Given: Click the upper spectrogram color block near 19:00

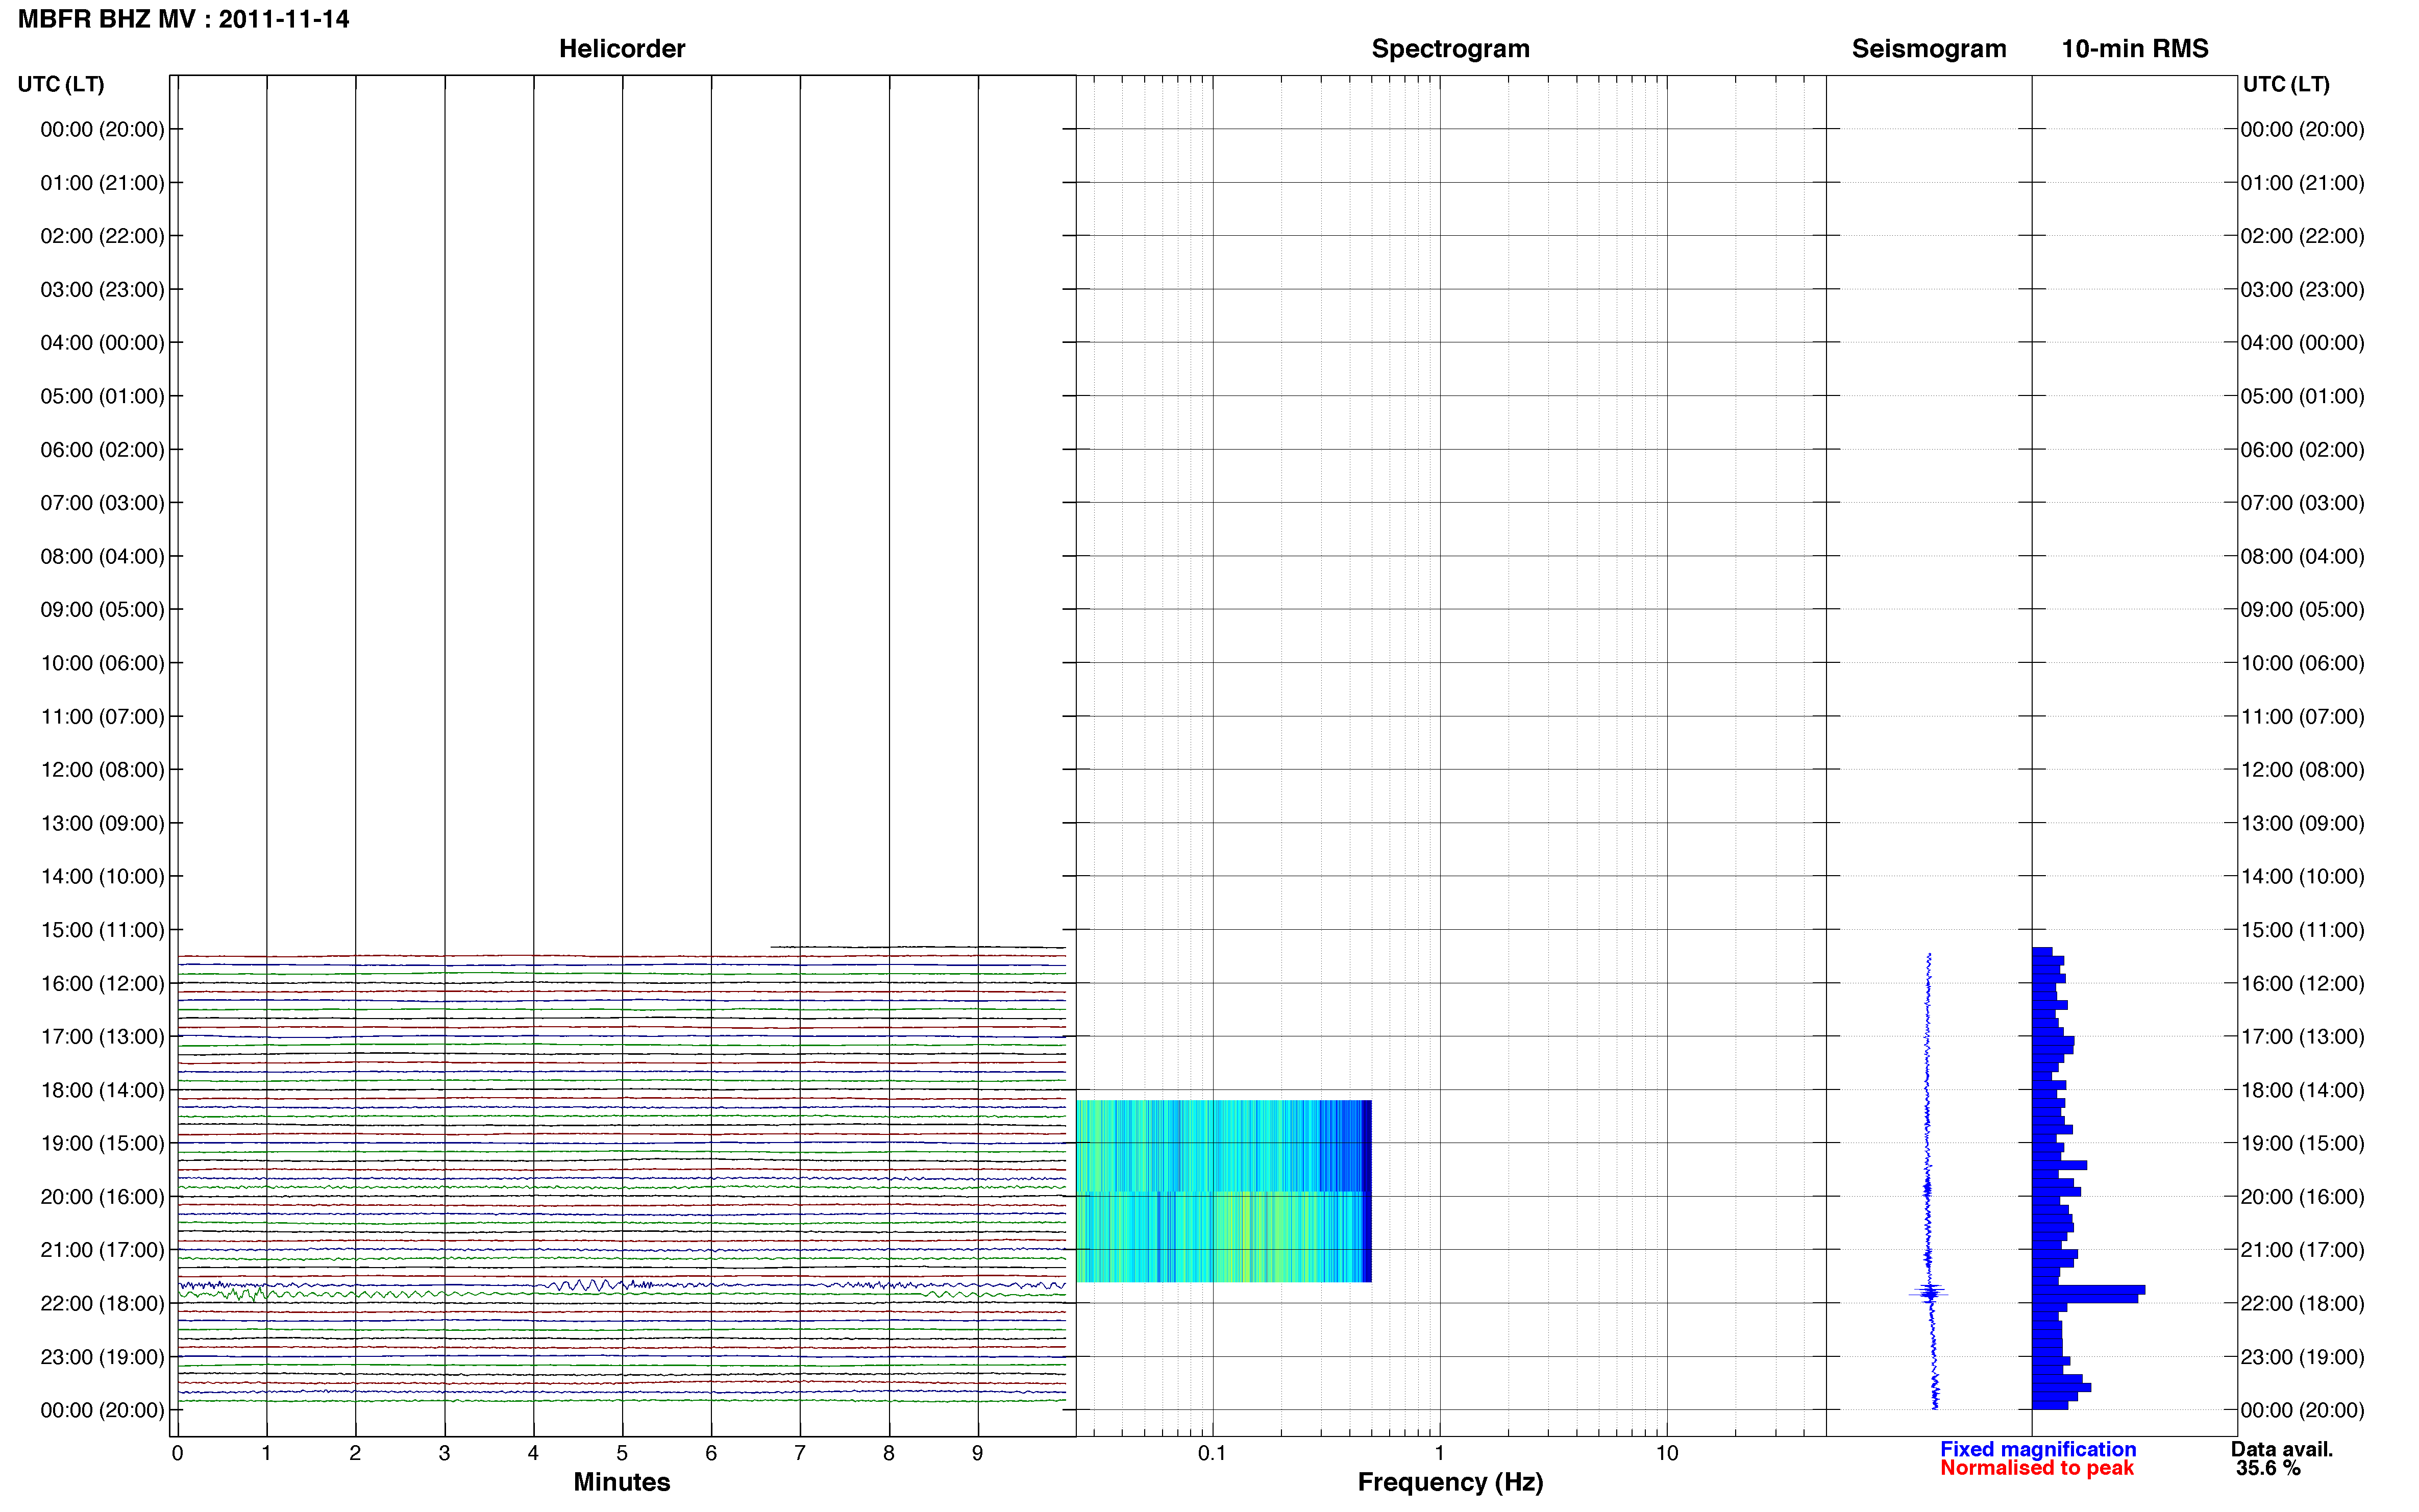Looking at the screenshot, I should [x=1224, y=1146].
